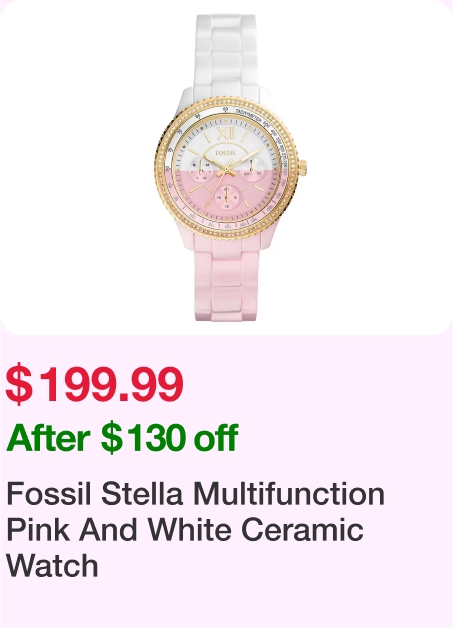Select the XII marker on the watch face
Screen dimensions: 453x628
pyautogui.click(x=226, y=134)
